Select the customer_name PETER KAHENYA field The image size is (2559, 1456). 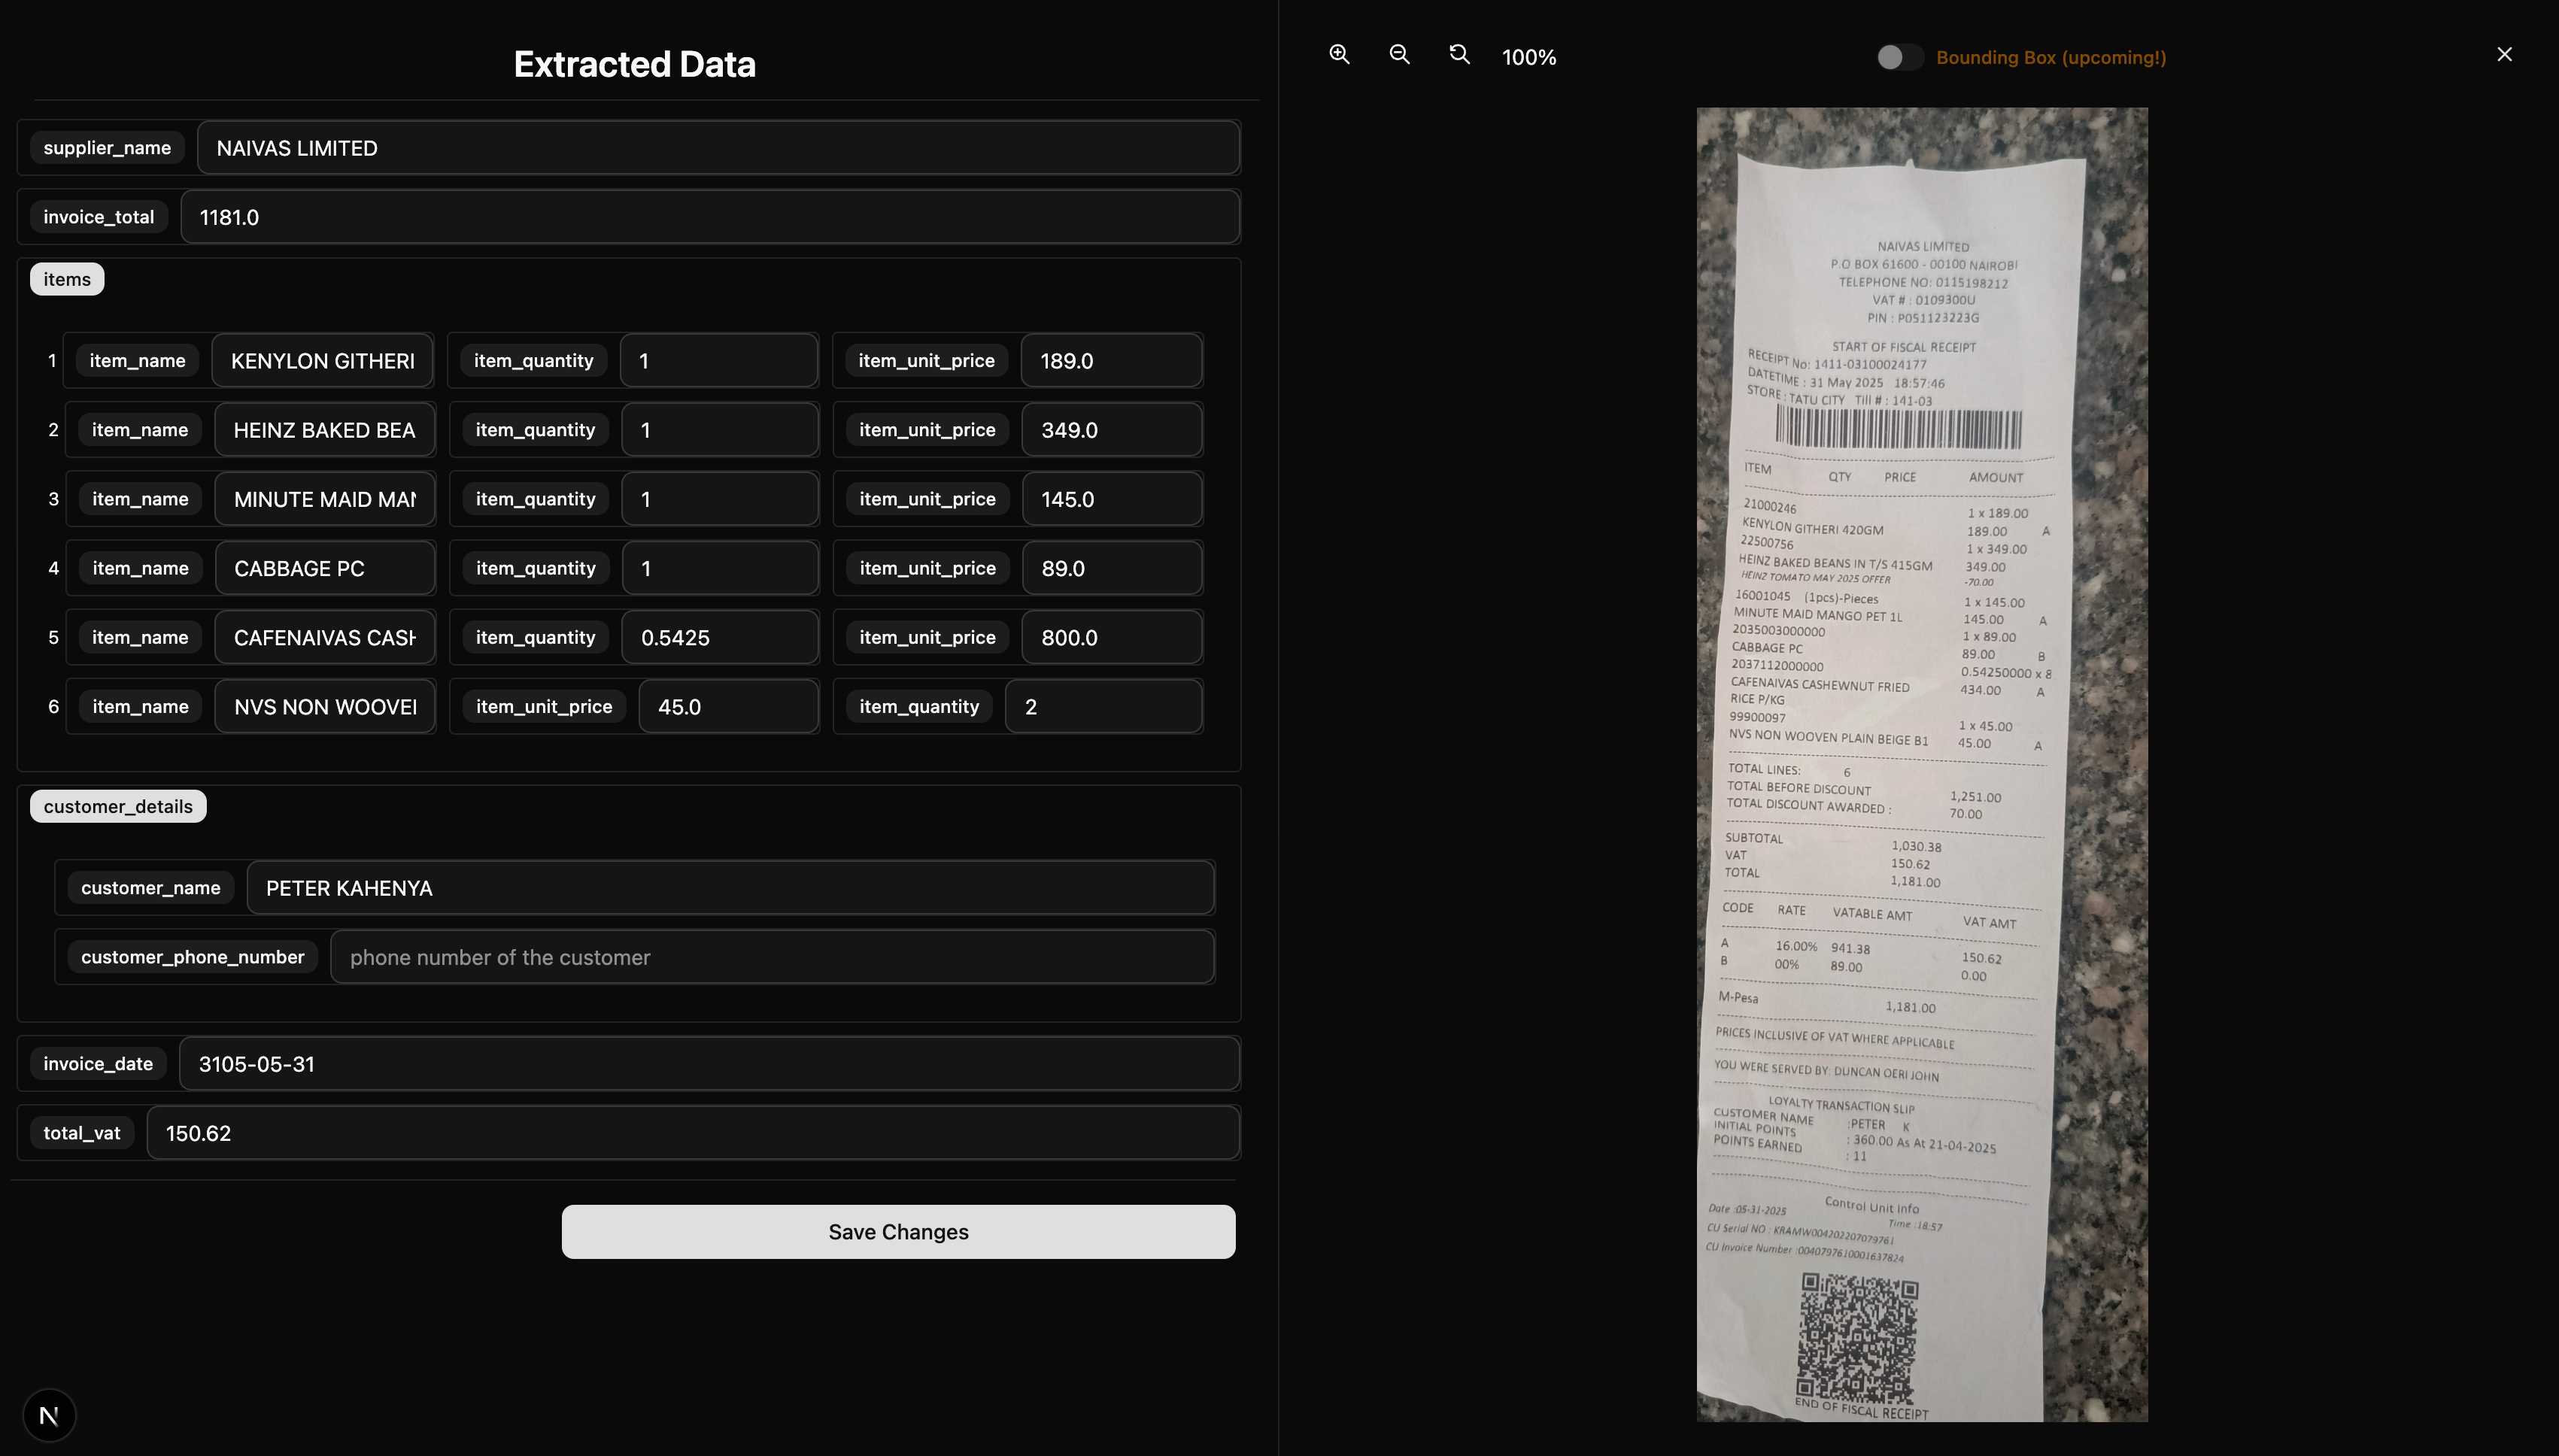click(730, 888)
